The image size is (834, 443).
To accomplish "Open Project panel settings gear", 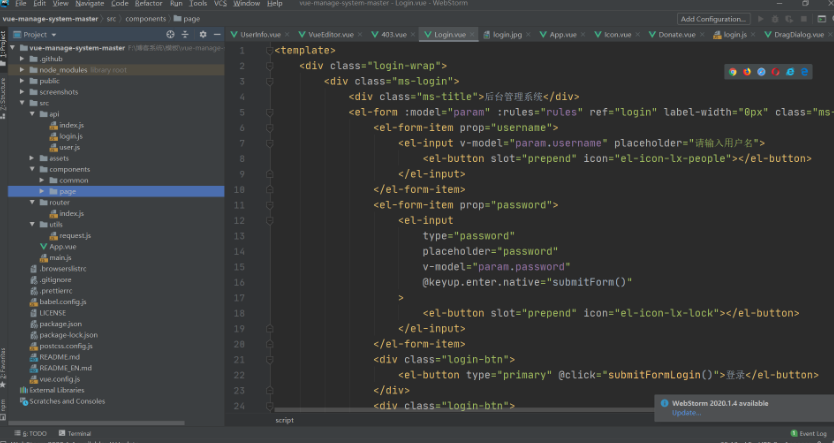I will pos(203,34).
